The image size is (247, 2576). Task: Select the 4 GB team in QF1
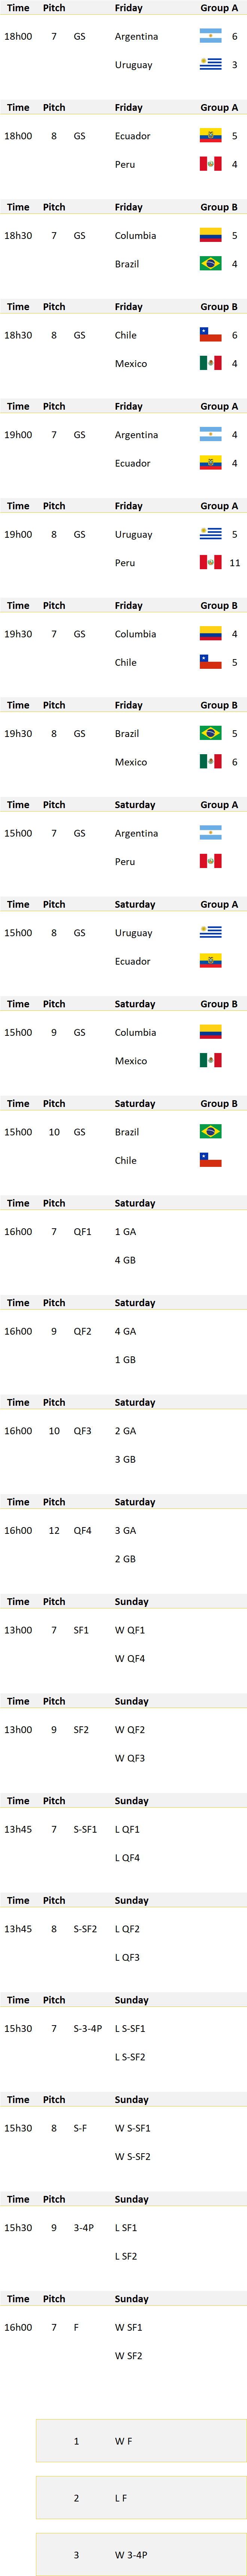click(x=125, y=1260)
